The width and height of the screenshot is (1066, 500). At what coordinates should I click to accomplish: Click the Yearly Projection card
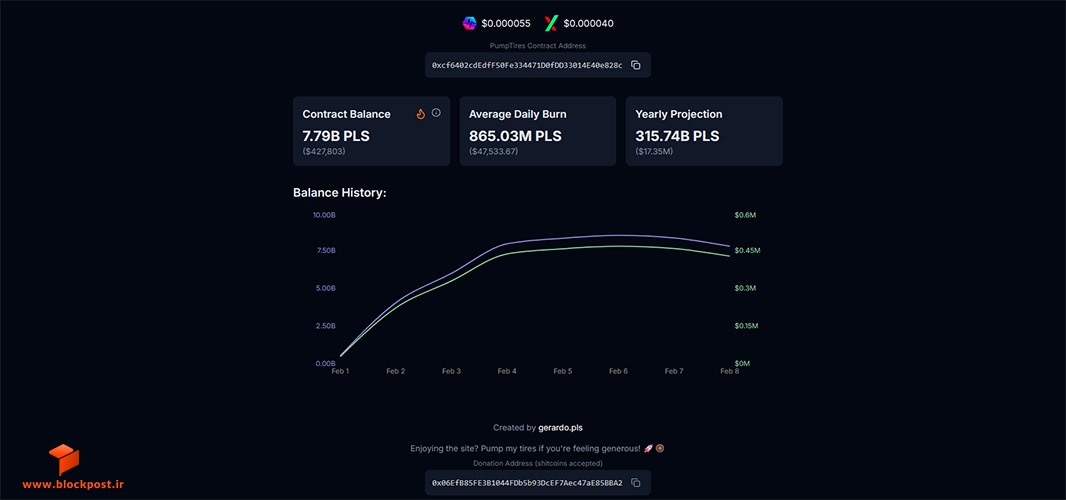point(704,131)
